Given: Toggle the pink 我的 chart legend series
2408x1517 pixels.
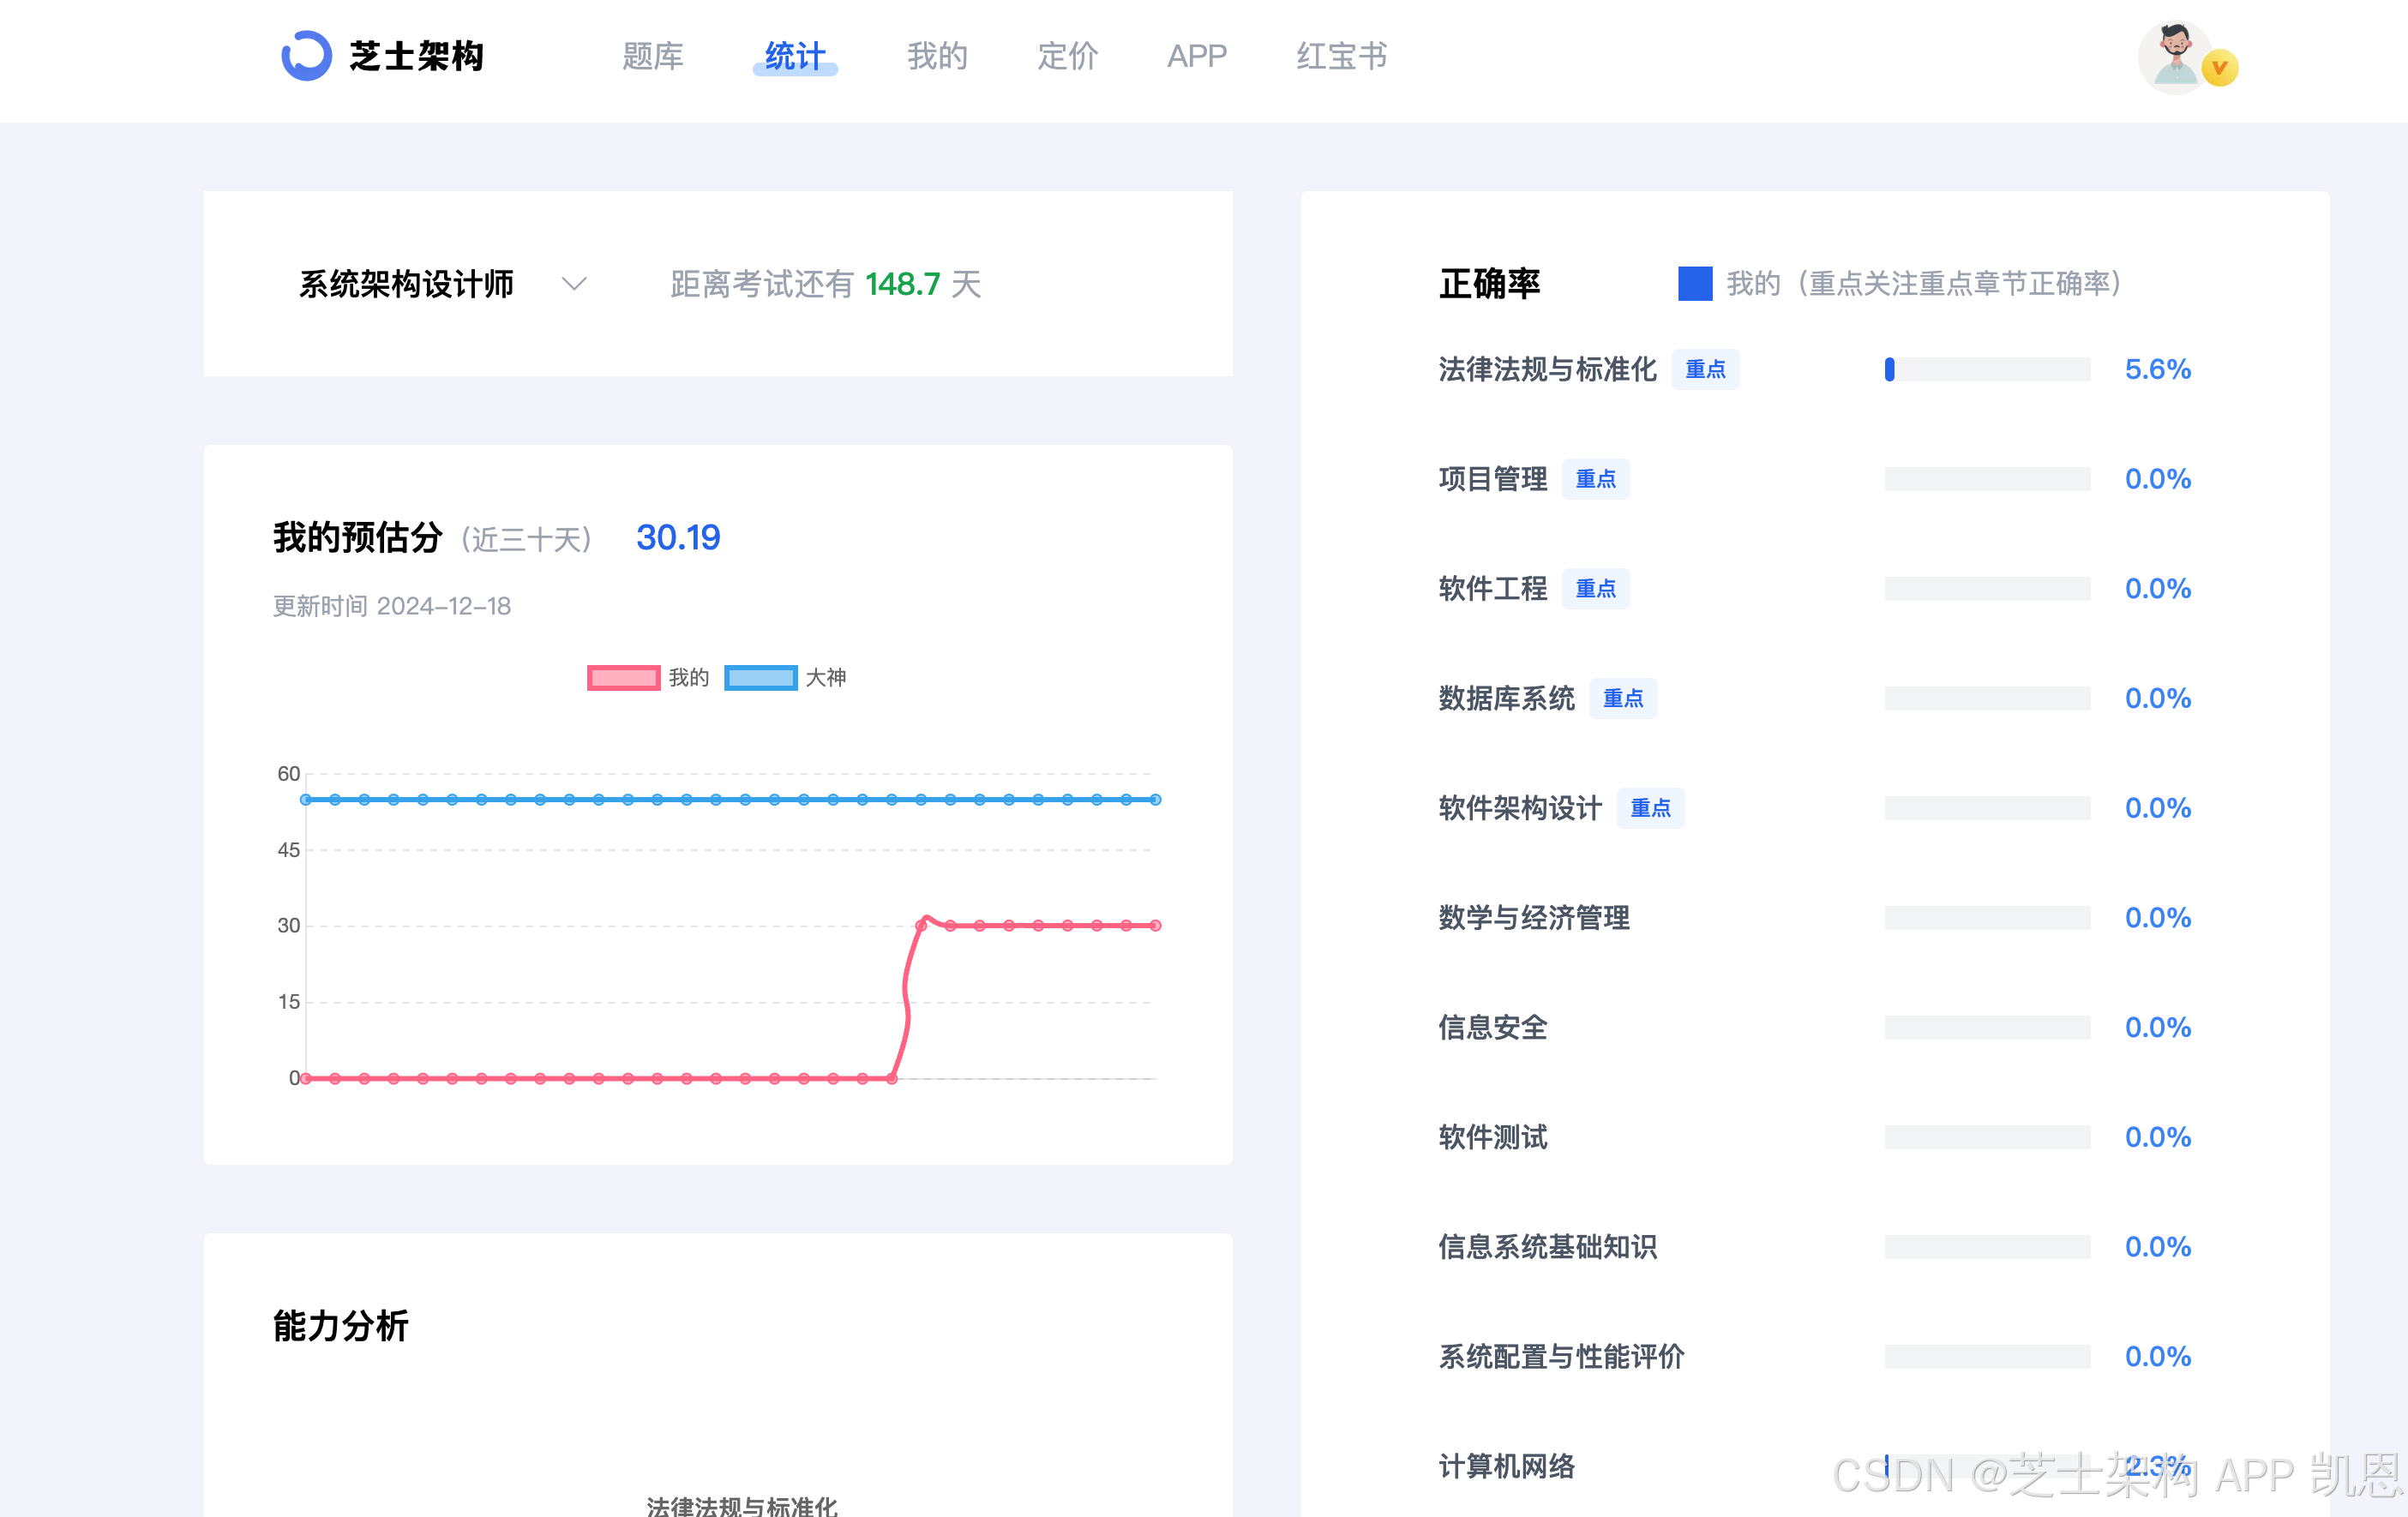Looking at the screenshot, I should pyautogui.click(x=623, y=678).
